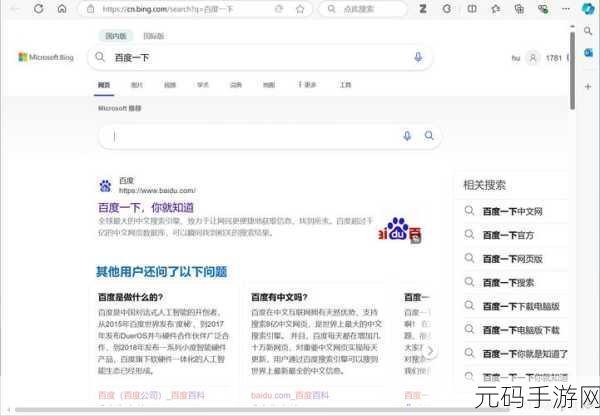Viewport: 600px width, 416px height.
Task: Click the sidebar plus icon to add app
Action: [x=588, y=86]
